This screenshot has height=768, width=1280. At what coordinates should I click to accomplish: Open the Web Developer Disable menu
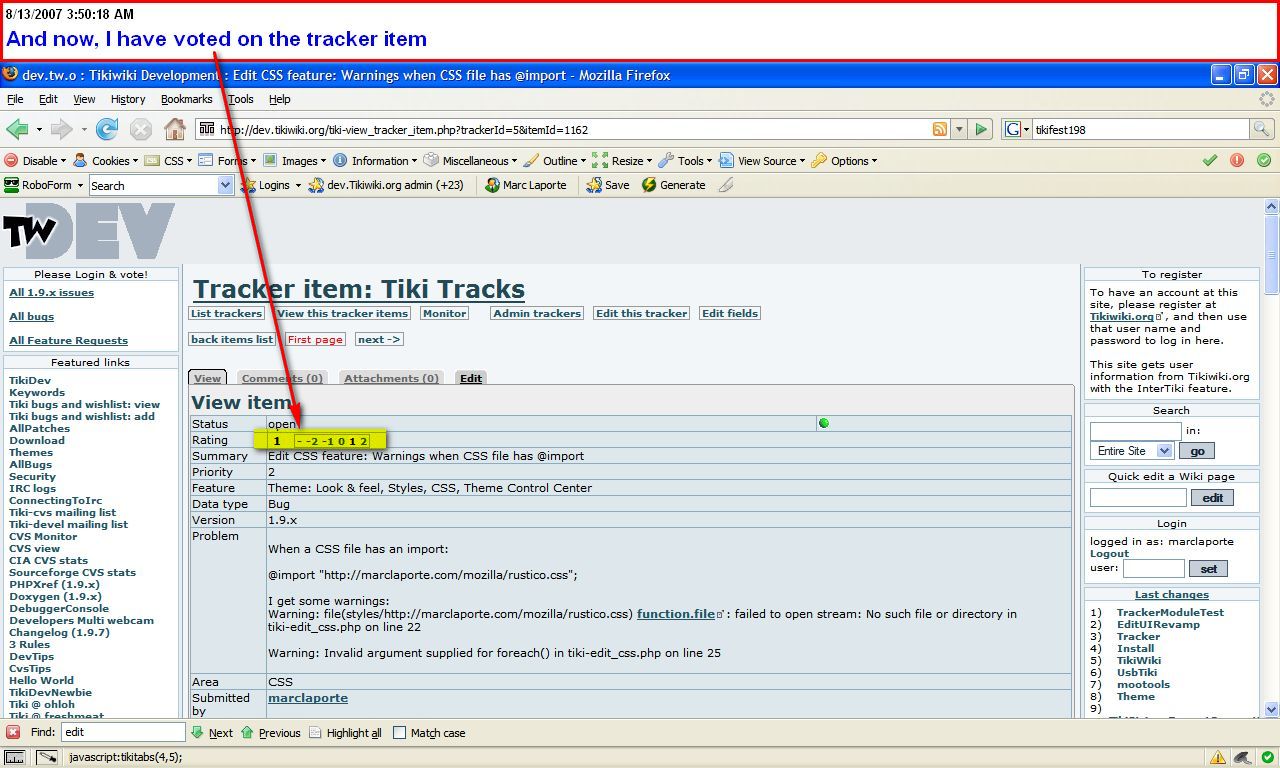(35, 160)
